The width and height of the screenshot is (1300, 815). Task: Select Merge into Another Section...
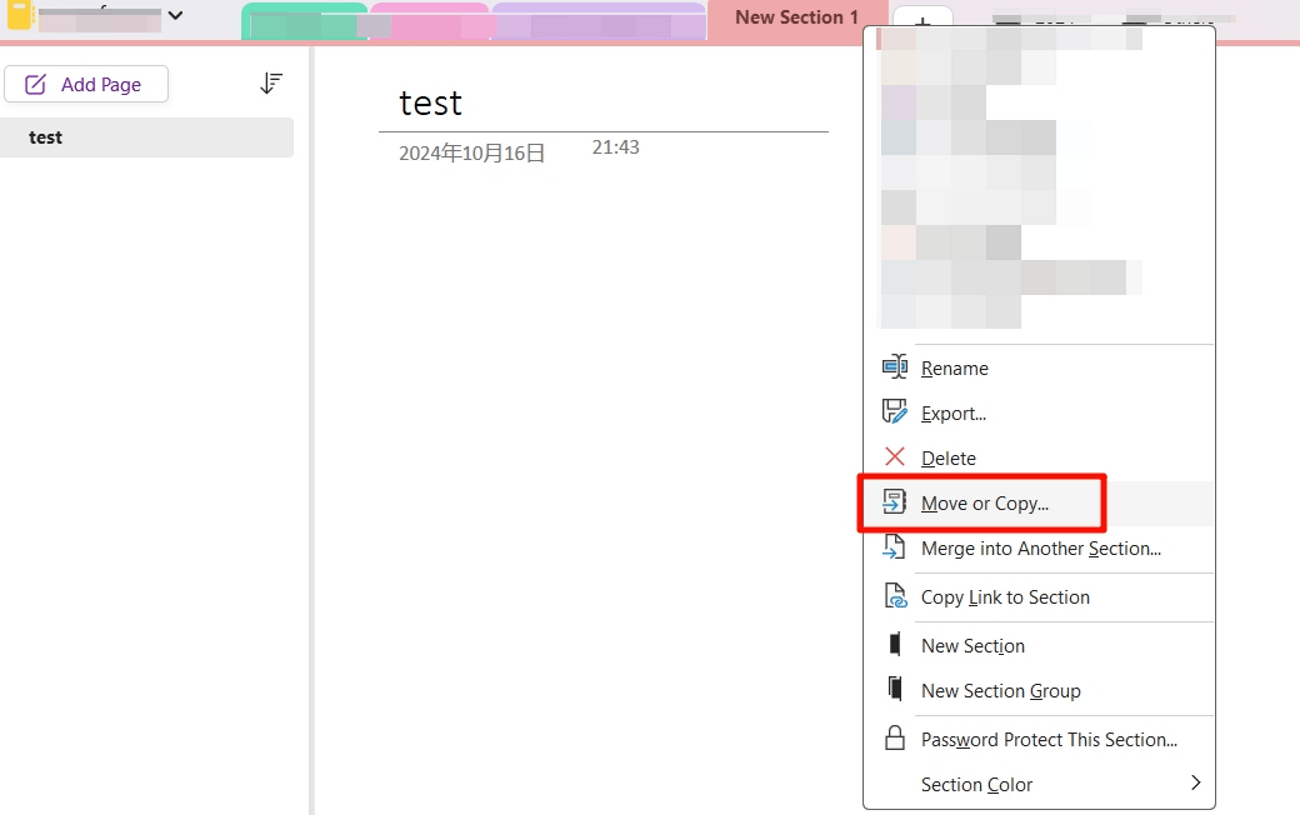tap(1040, 548)
